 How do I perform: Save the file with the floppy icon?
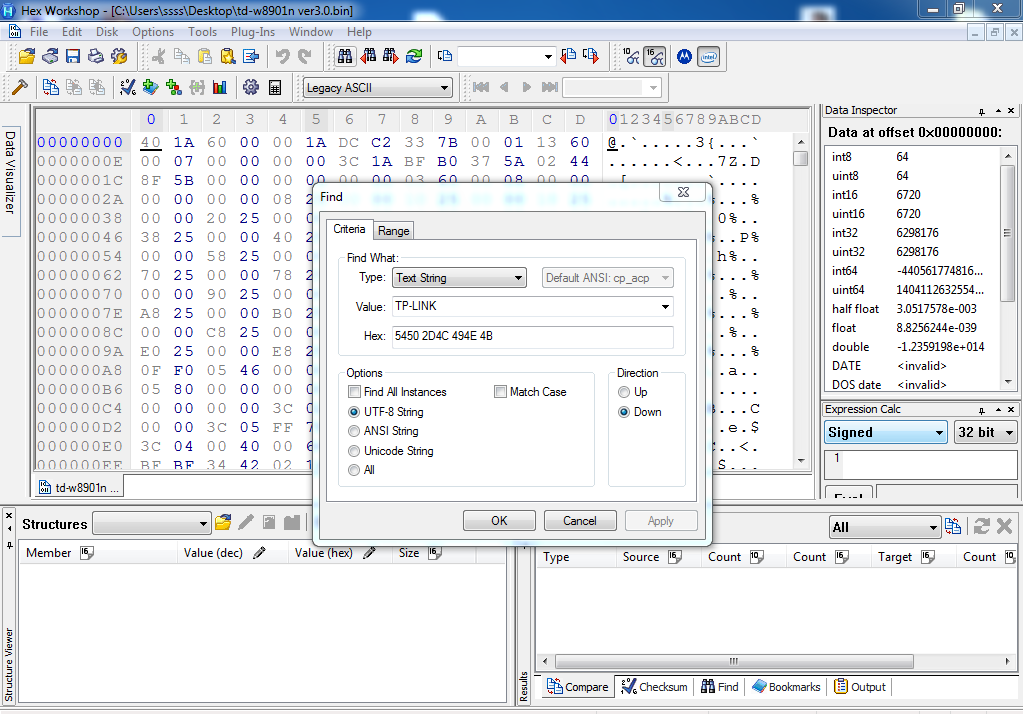pos(73,57)
